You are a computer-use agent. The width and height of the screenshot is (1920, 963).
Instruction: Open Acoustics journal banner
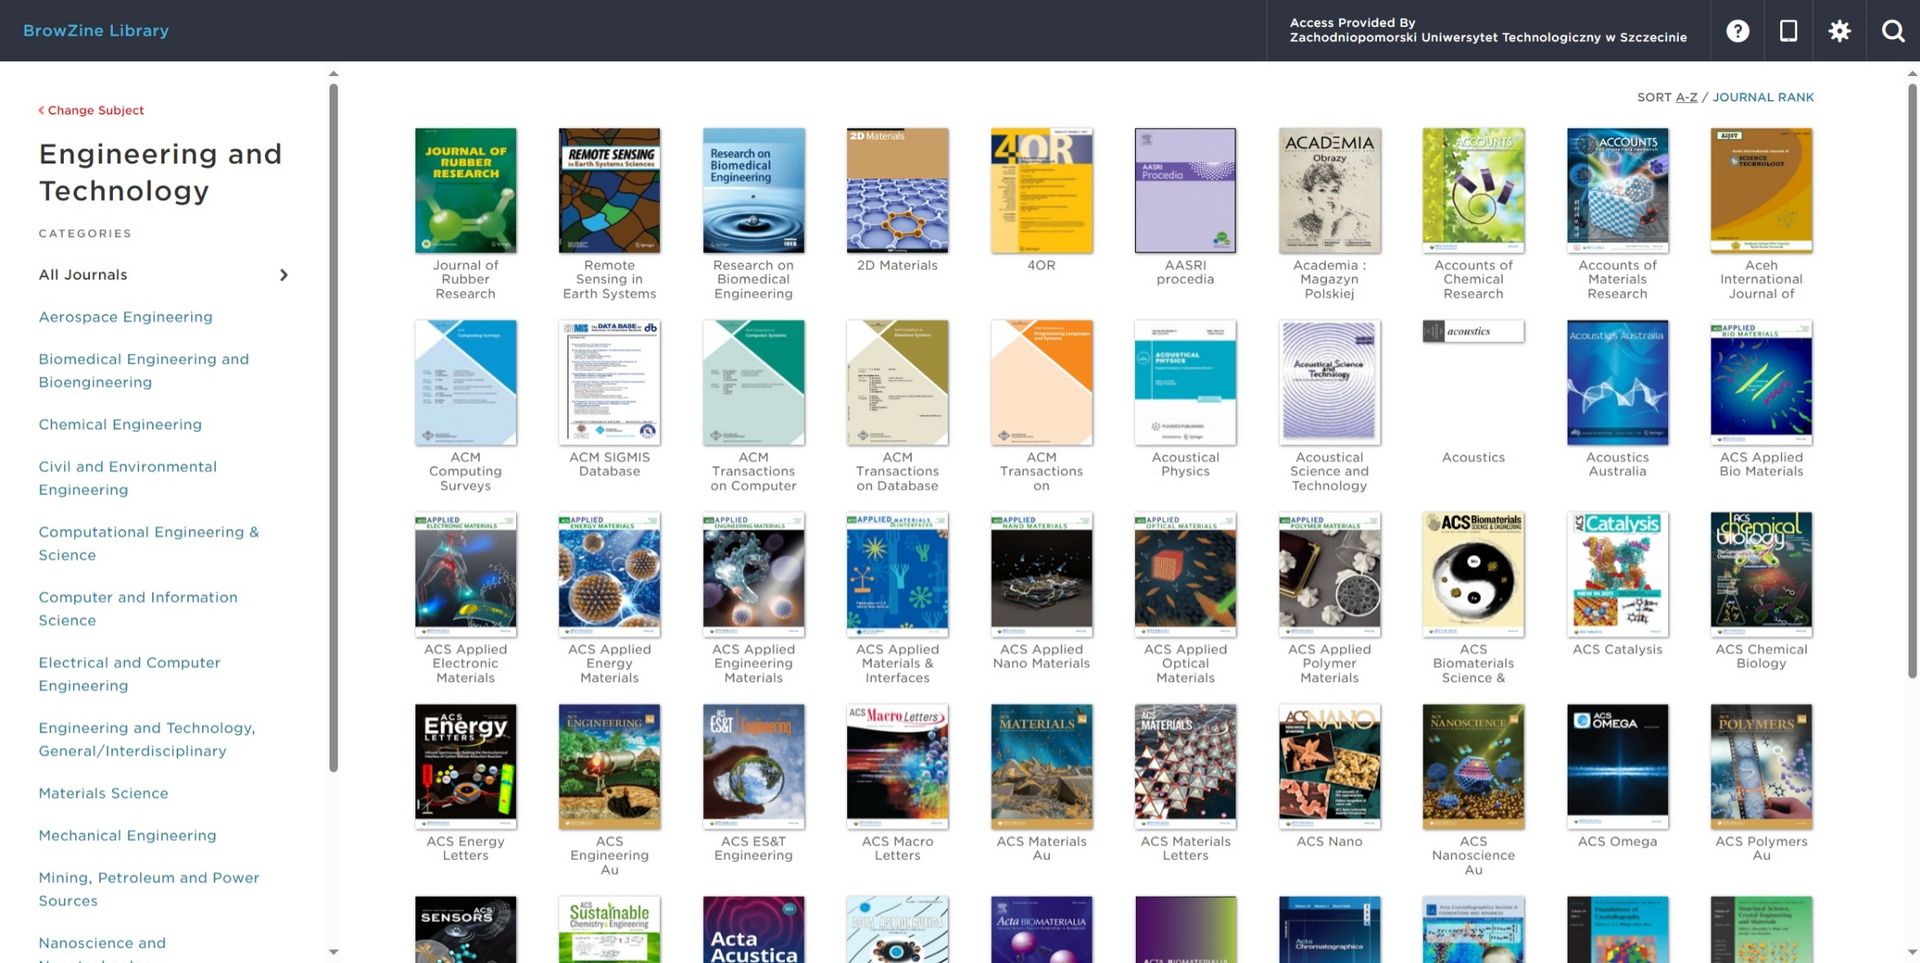(x=1474, y=331)
